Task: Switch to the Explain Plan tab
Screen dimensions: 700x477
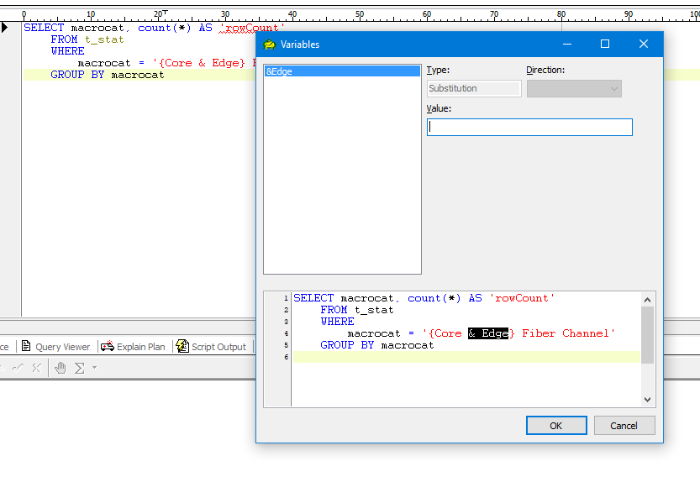Action: (133, 347)
